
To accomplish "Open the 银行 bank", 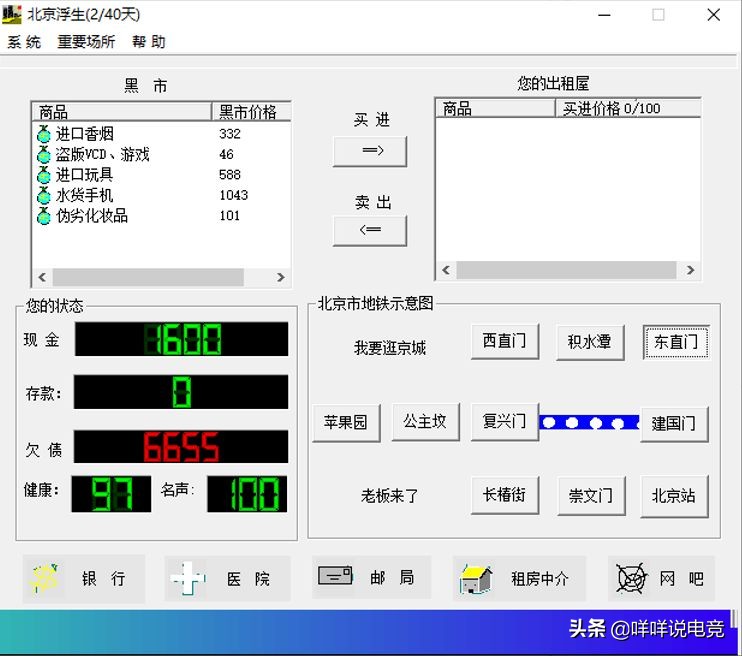I will click(x=84, y=578).
